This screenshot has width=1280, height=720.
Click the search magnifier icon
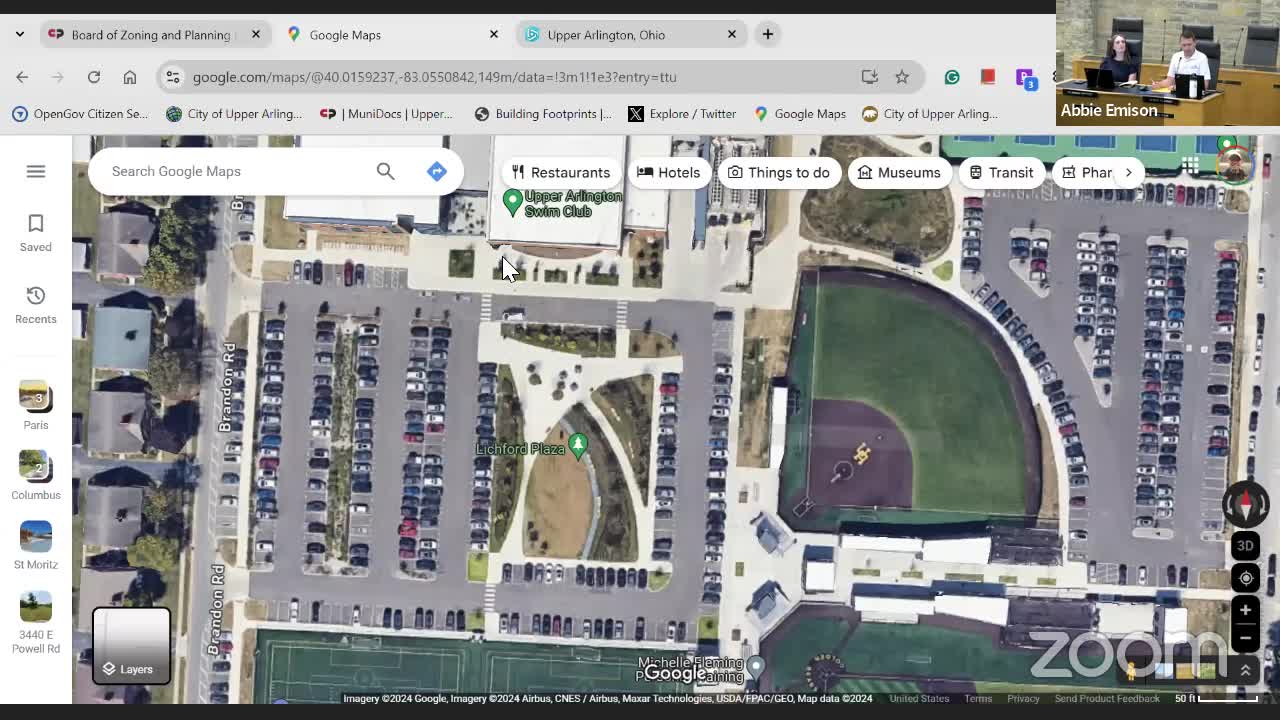click(385, 171)
